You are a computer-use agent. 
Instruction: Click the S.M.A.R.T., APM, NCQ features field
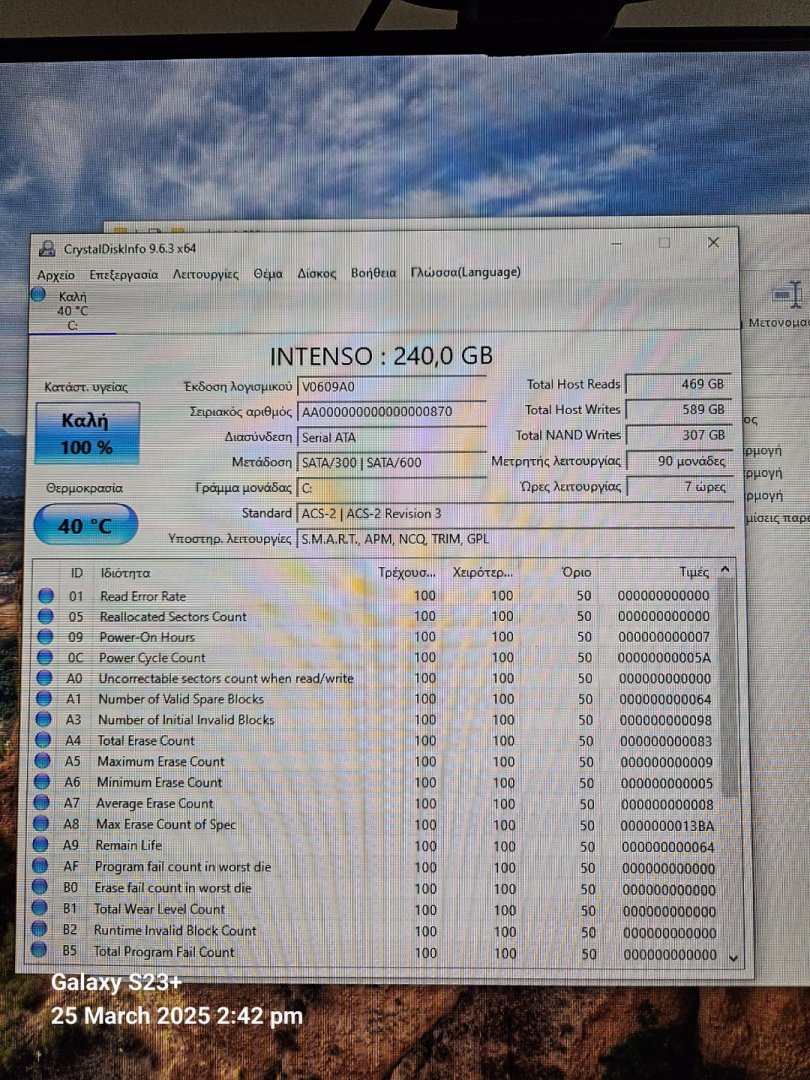(516, 539)
